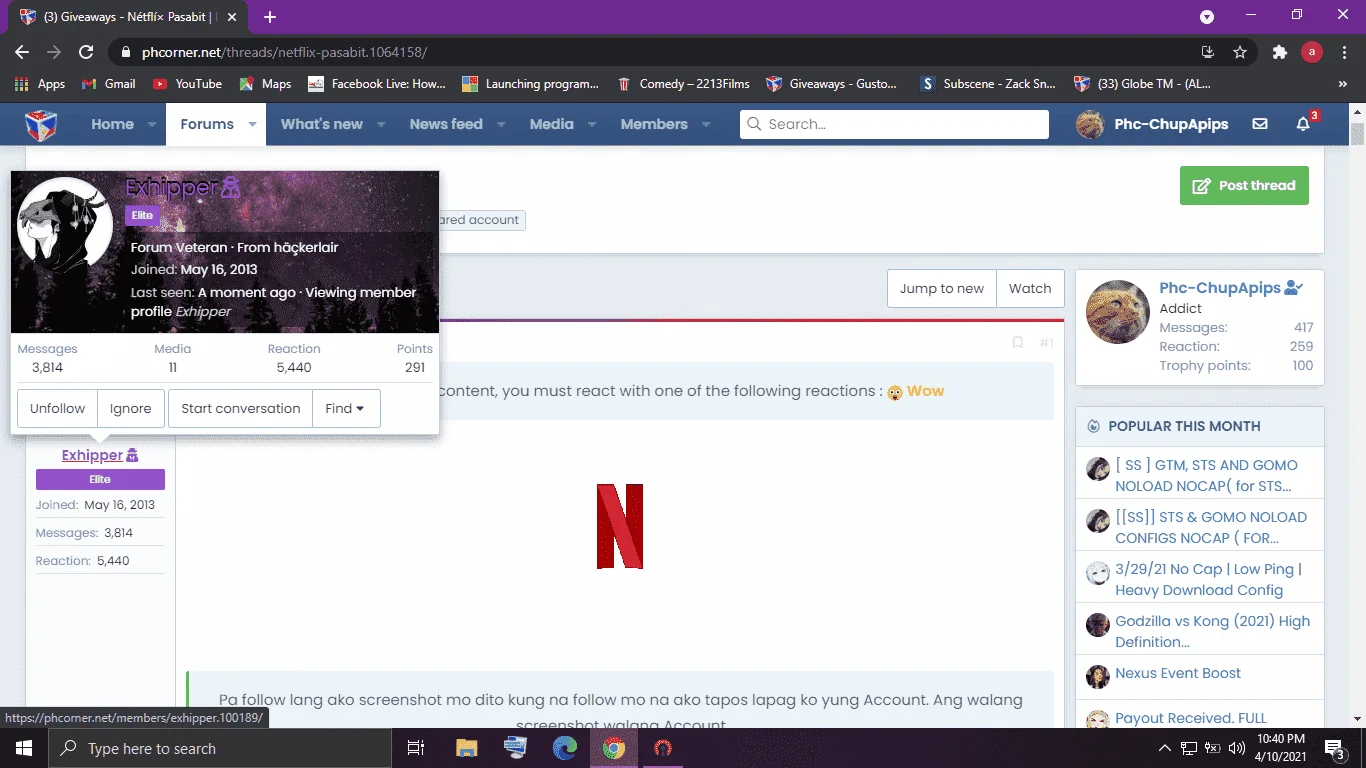Viewport: 1366px width, 768px height.
Task: Open the Facebook Live bookmark
Action: click(377, 84)
